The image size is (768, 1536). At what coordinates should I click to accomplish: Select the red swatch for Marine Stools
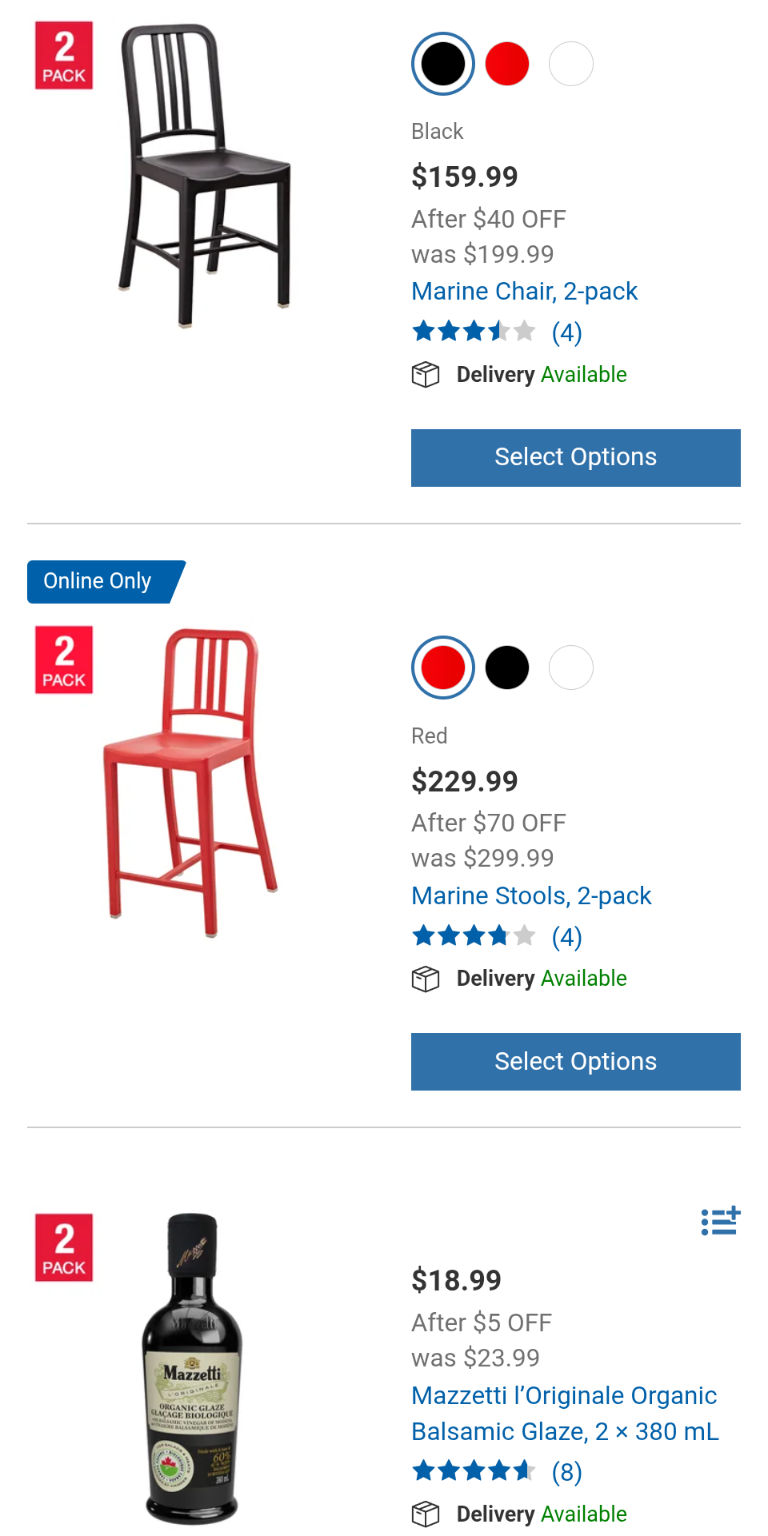pyautogui.click(x=443, y=668)
